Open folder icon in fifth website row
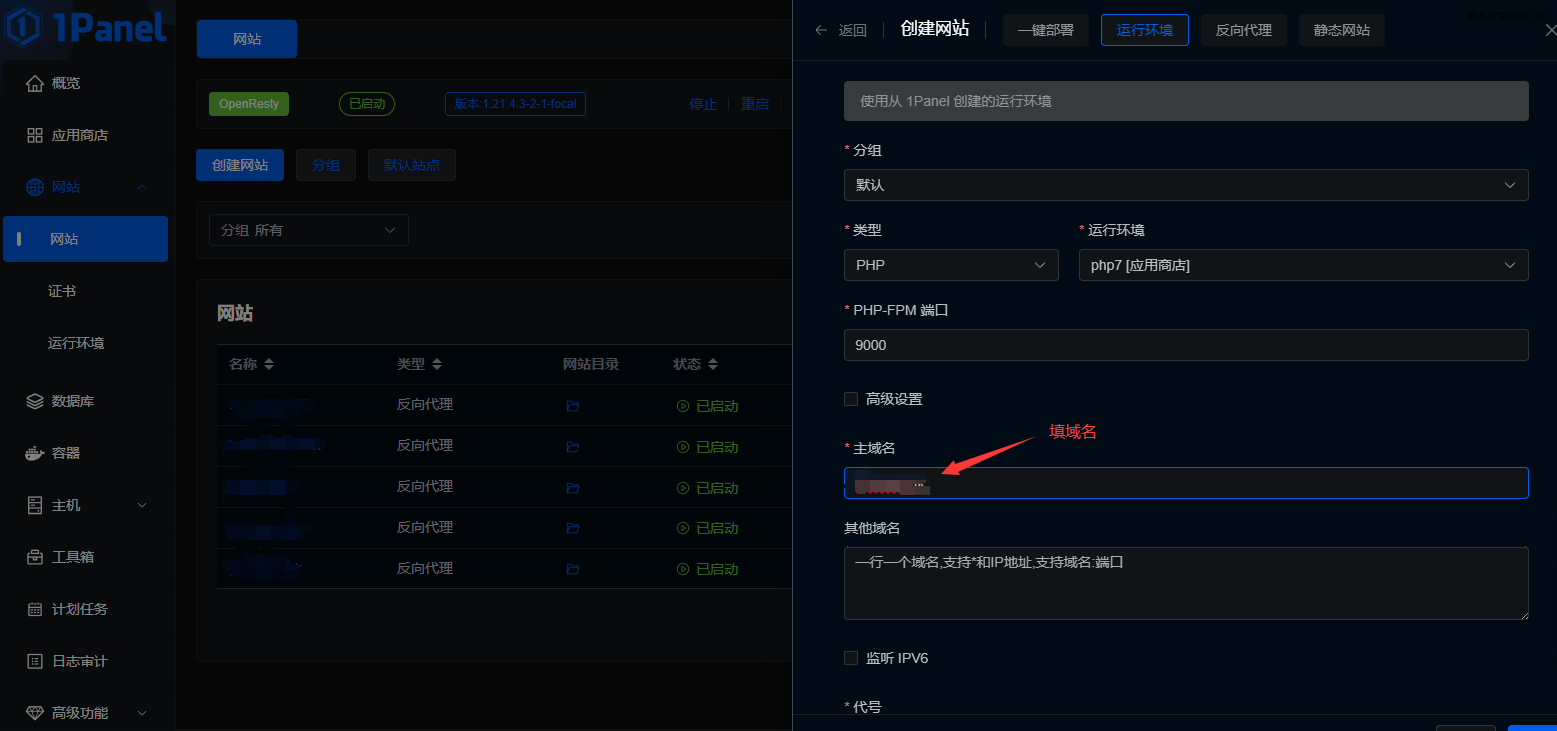 point(573,569)
